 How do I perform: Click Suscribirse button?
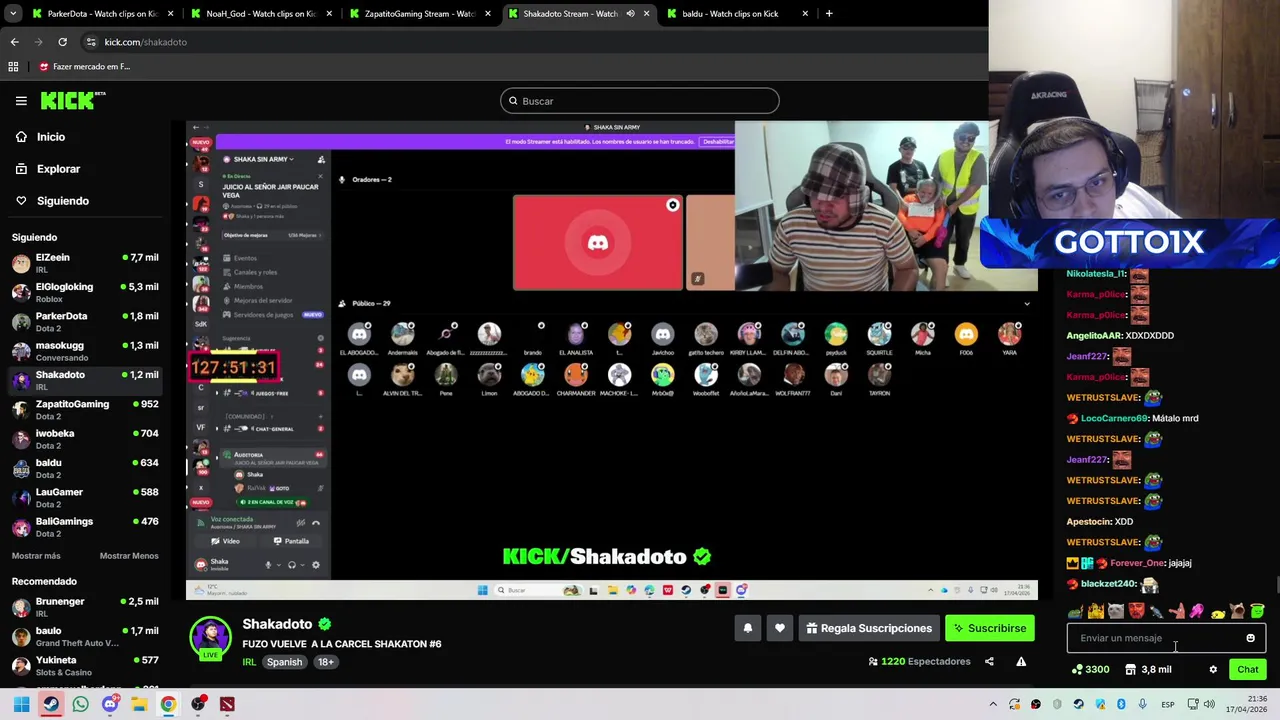[x=990, y=628]
